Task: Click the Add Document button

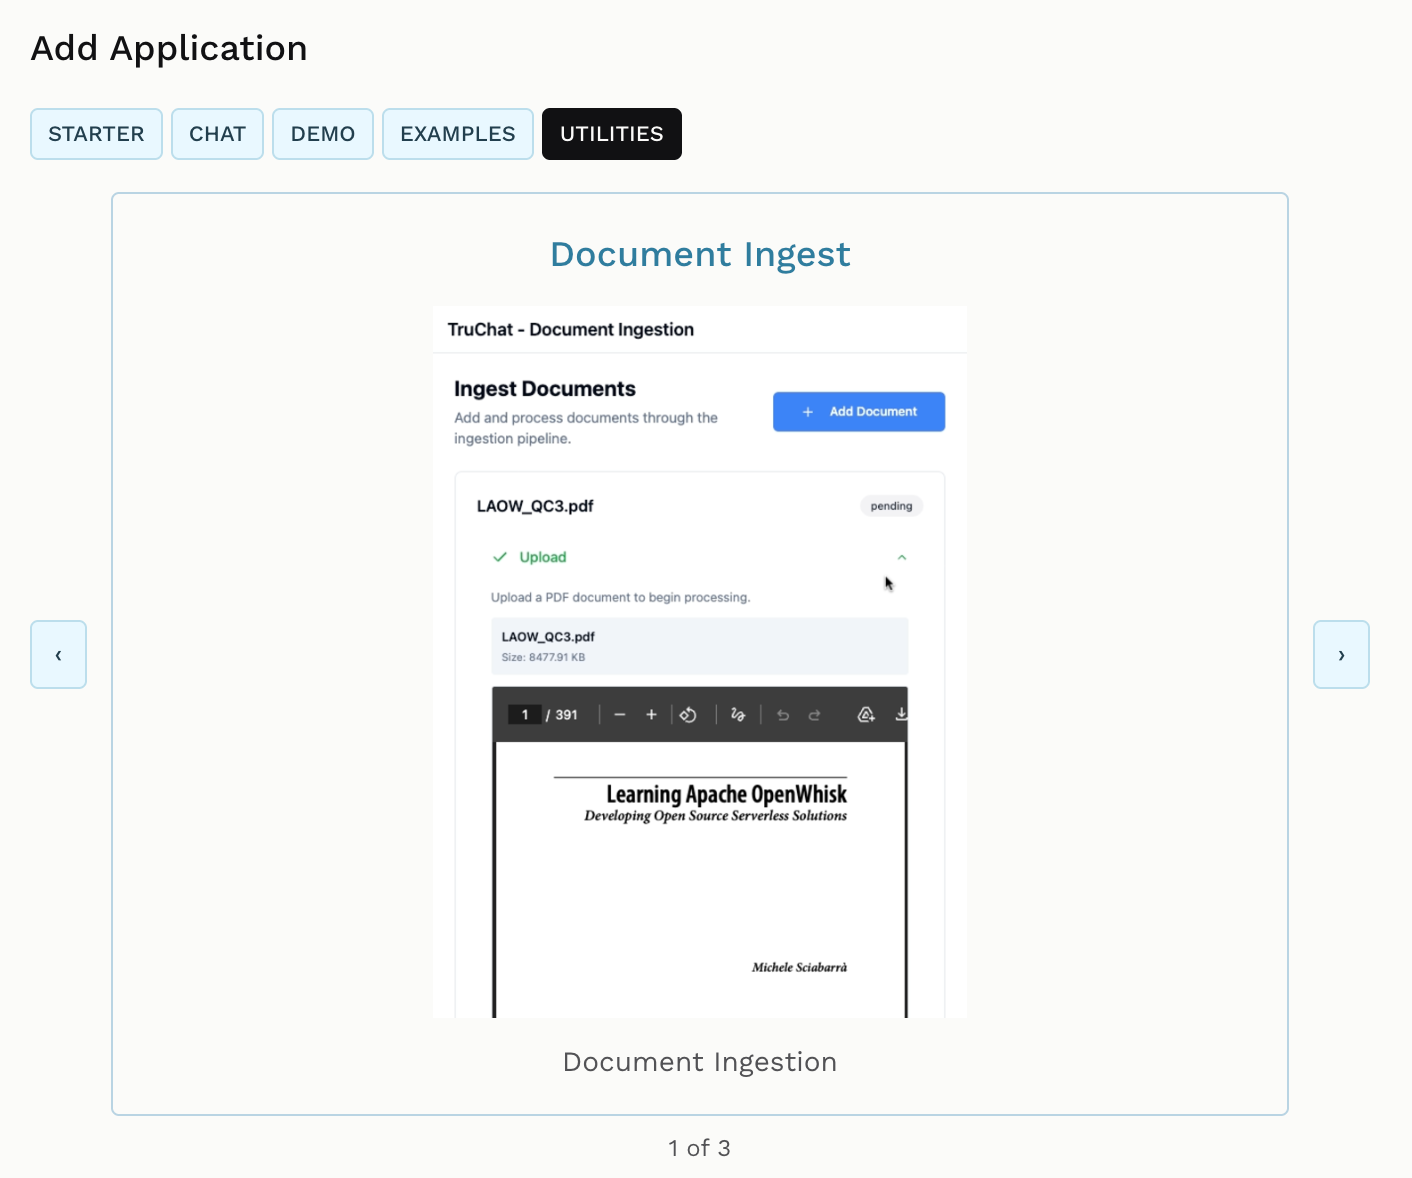Action: [859, 412]
